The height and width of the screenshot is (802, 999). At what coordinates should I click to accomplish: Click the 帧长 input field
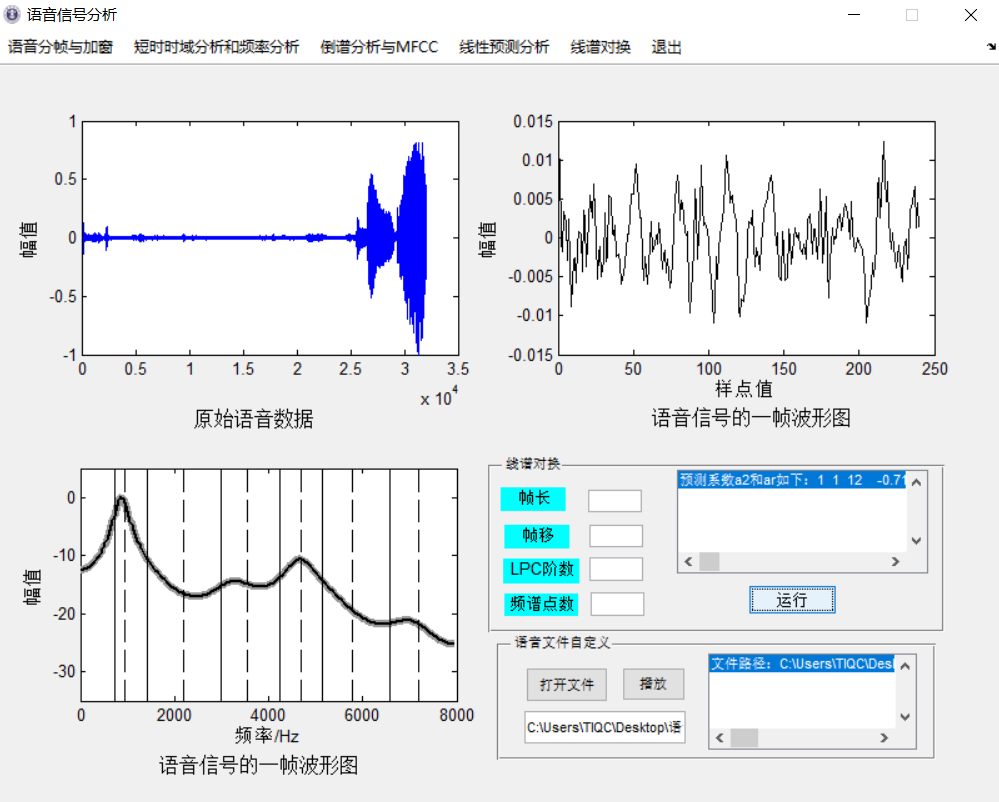(x=615, y=501)
